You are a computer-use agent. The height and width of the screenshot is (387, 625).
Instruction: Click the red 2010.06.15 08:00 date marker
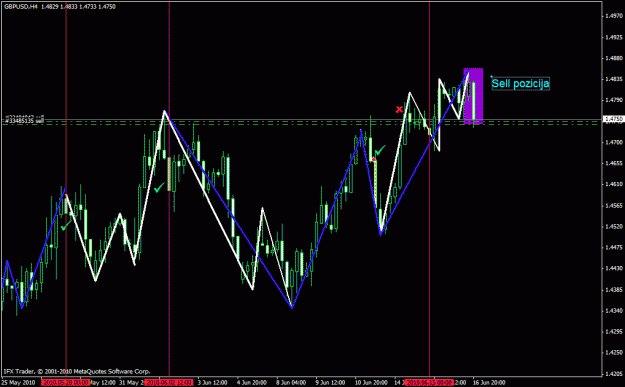pos(429,383)
